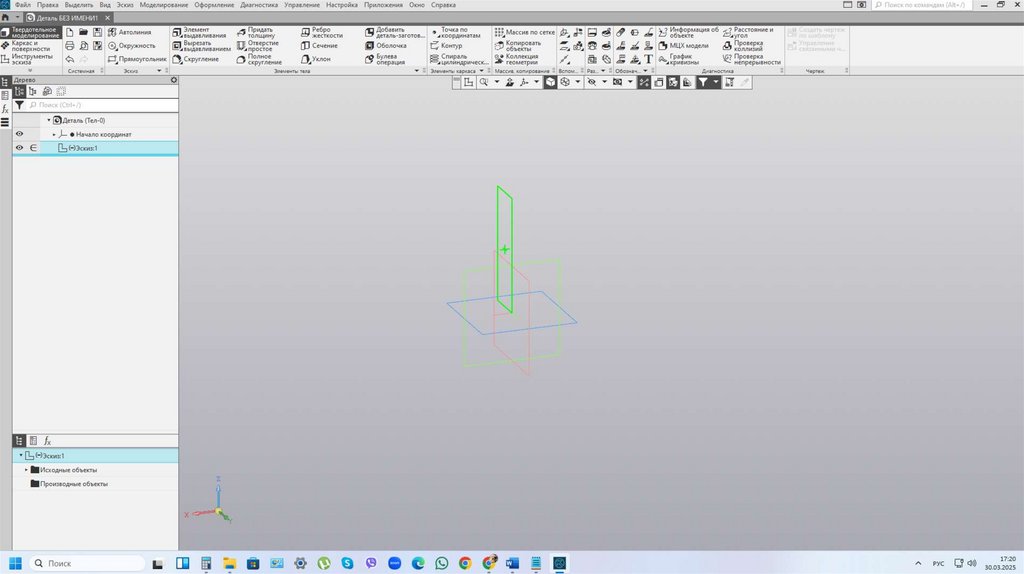Collapse the Деталь (Тел-0) tree node

[48, 120]
